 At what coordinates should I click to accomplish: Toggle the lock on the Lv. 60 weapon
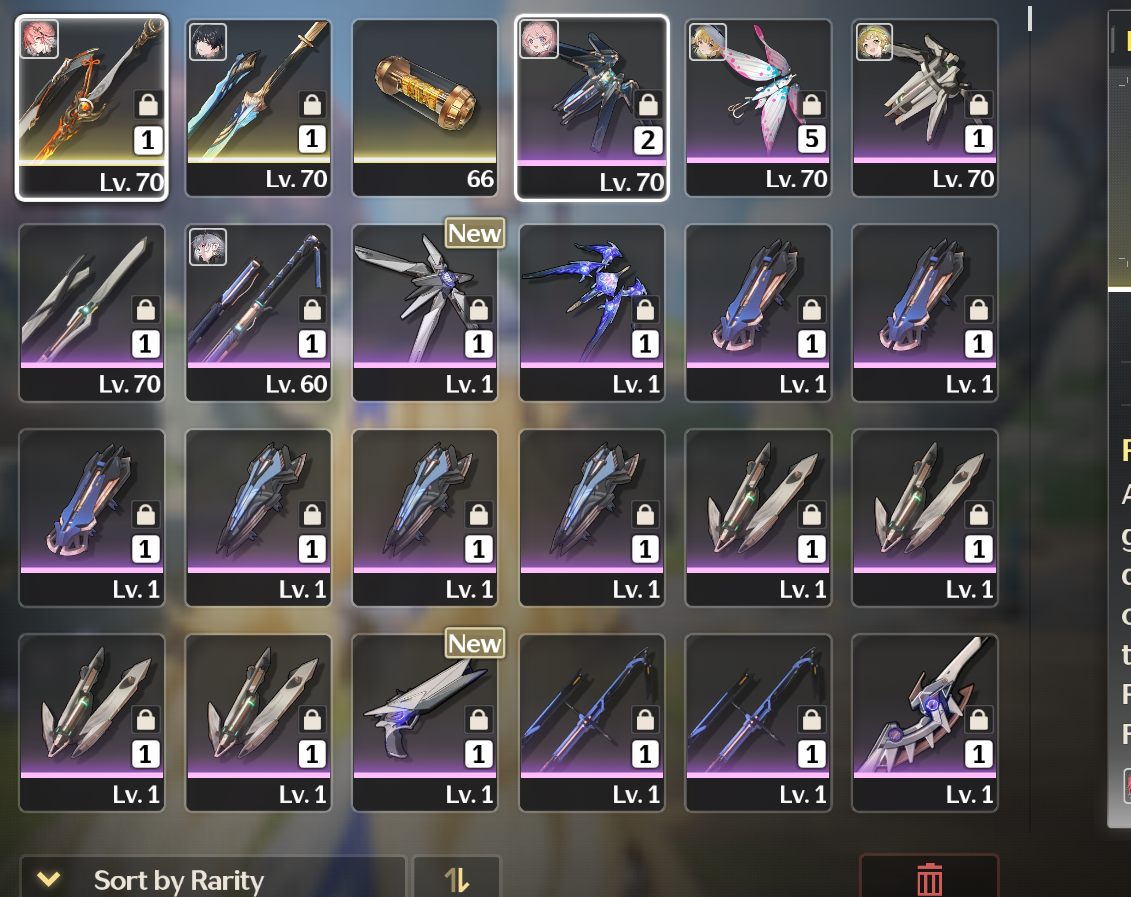pyautogui.click(x=312, y=310)
